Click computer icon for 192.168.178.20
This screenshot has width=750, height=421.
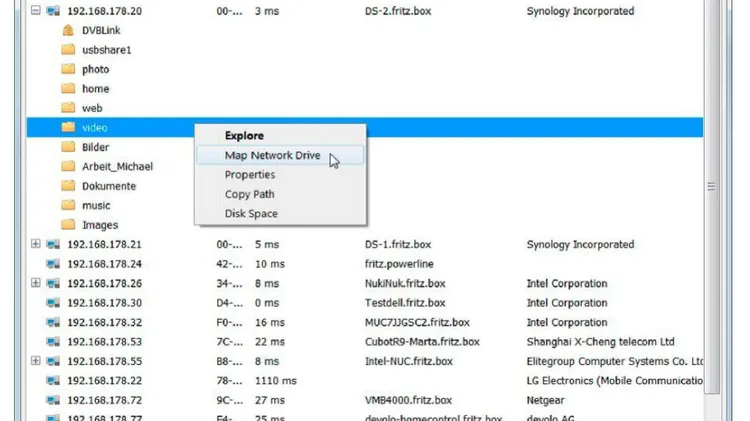click(x=53, y=11)
